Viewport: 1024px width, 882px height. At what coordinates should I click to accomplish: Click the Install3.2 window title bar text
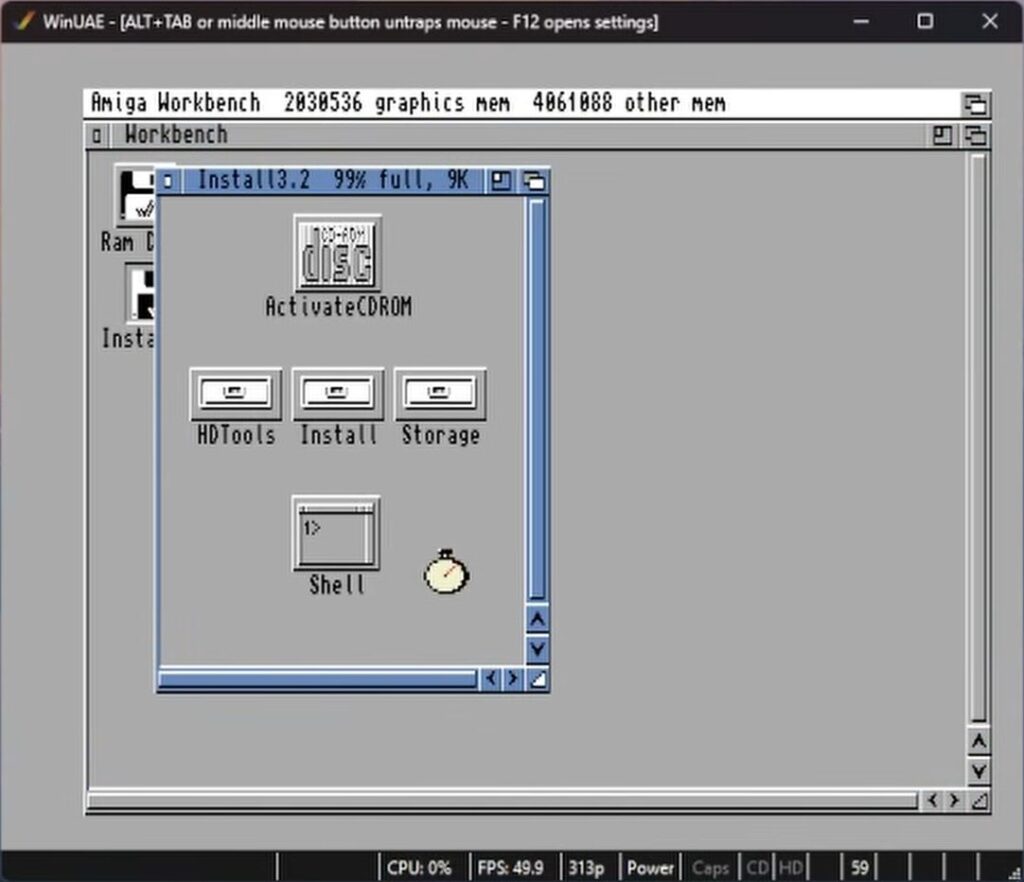point(332,181)
